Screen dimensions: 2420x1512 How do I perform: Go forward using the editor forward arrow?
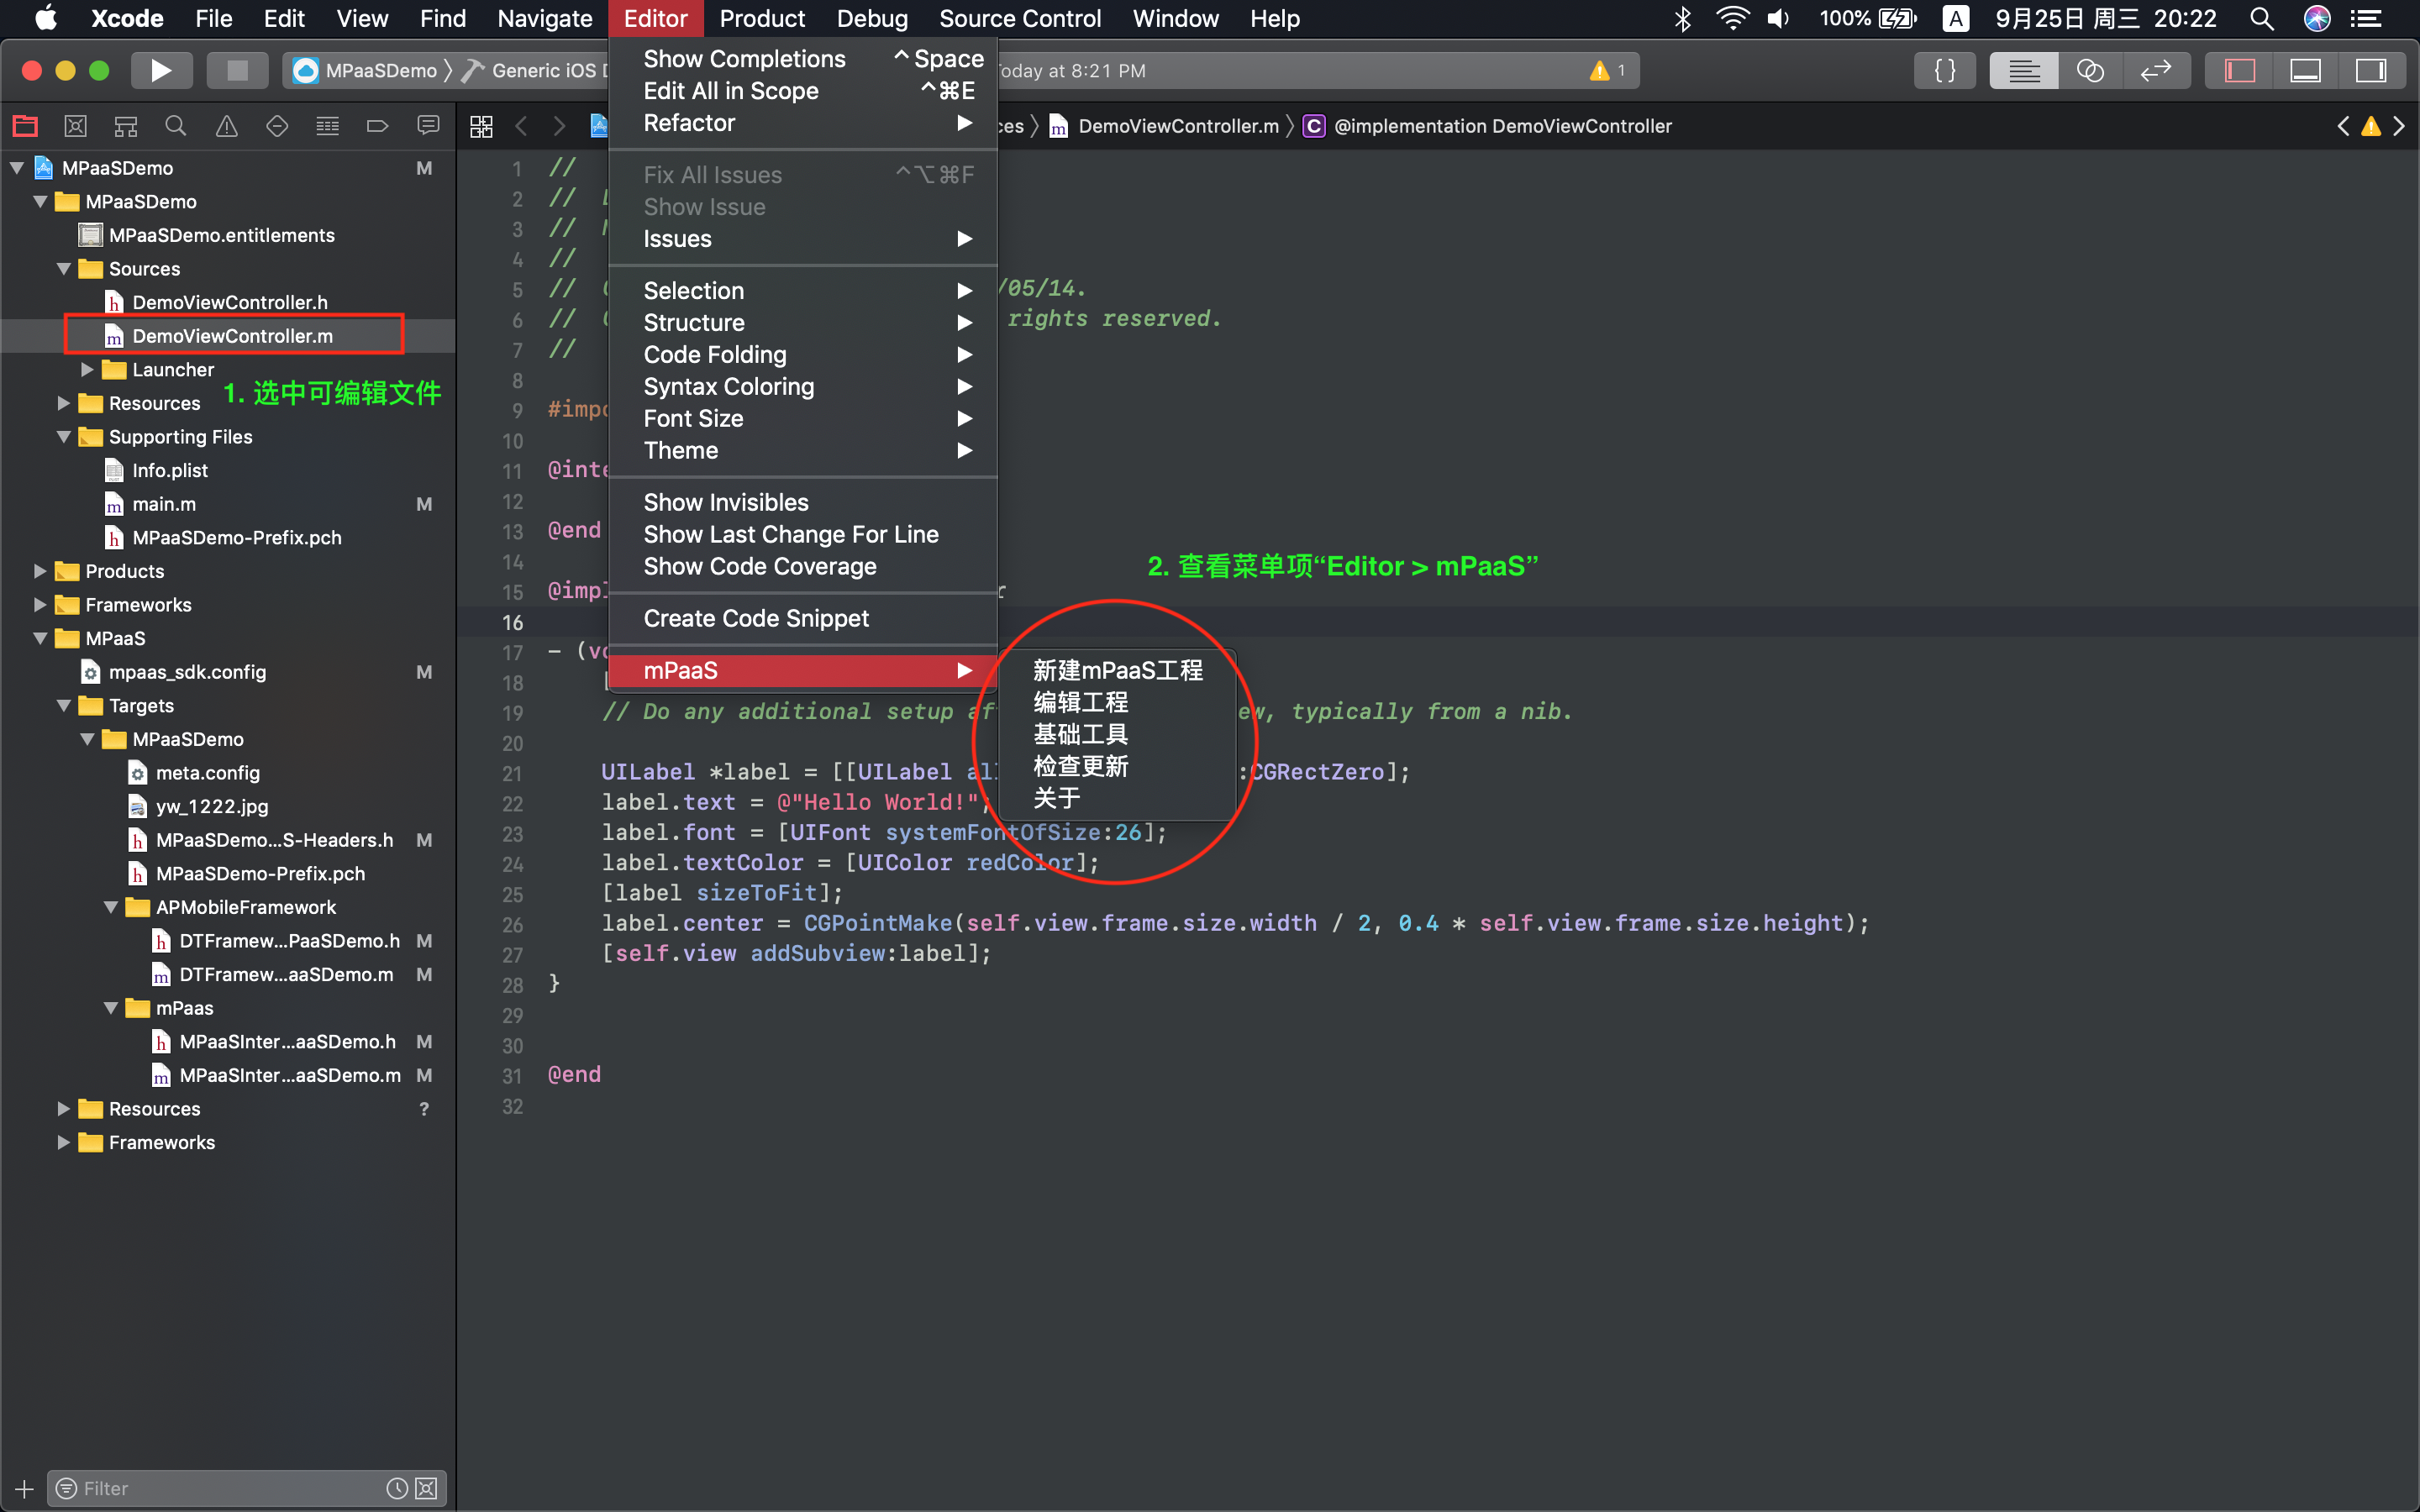point(559,126)
